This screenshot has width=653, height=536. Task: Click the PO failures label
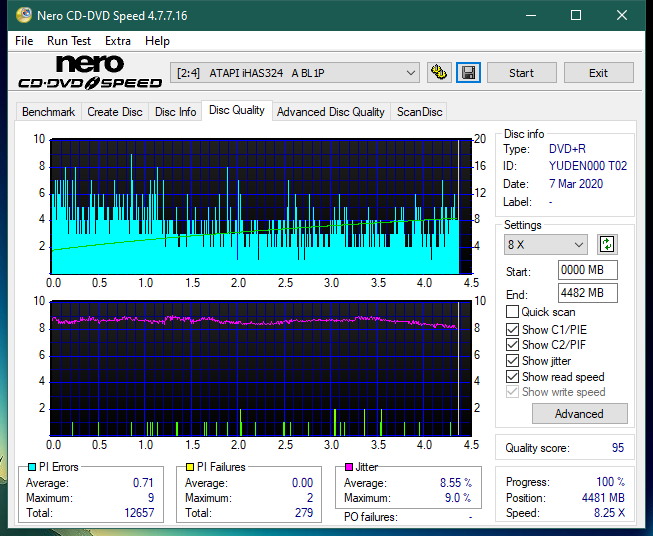pyautogui.click(x=371, y=517)
